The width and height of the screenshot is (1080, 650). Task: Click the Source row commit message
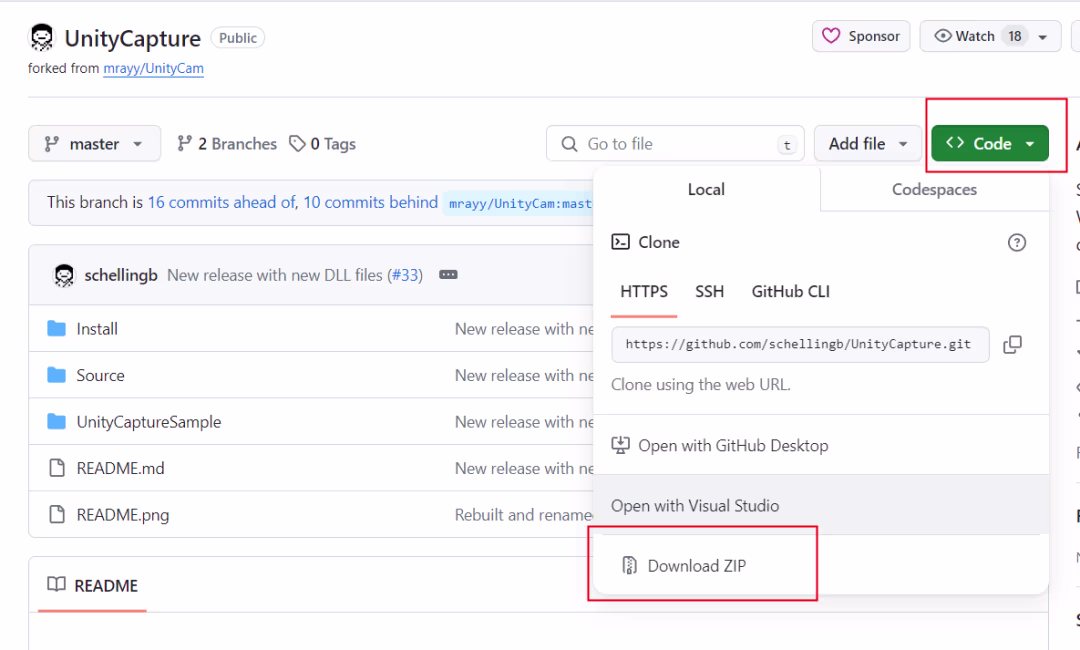pos(523,375)
